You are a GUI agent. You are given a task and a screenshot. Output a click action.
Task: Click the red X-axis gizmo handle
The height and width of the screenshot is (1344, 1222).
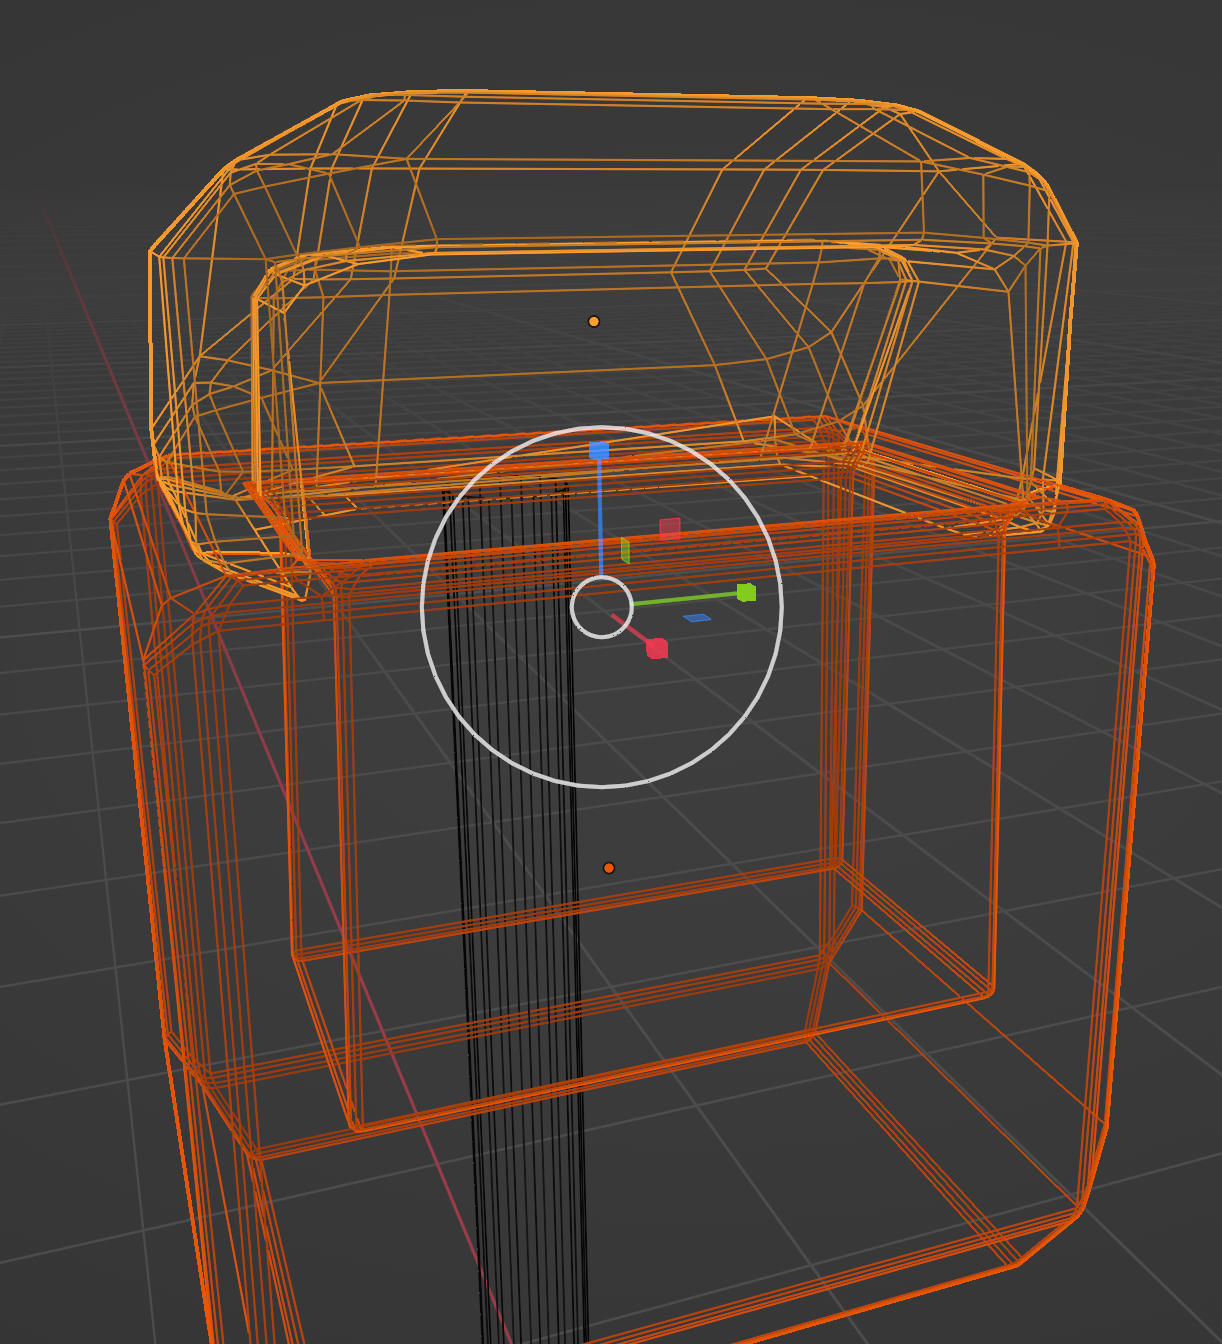click(657, 649)
